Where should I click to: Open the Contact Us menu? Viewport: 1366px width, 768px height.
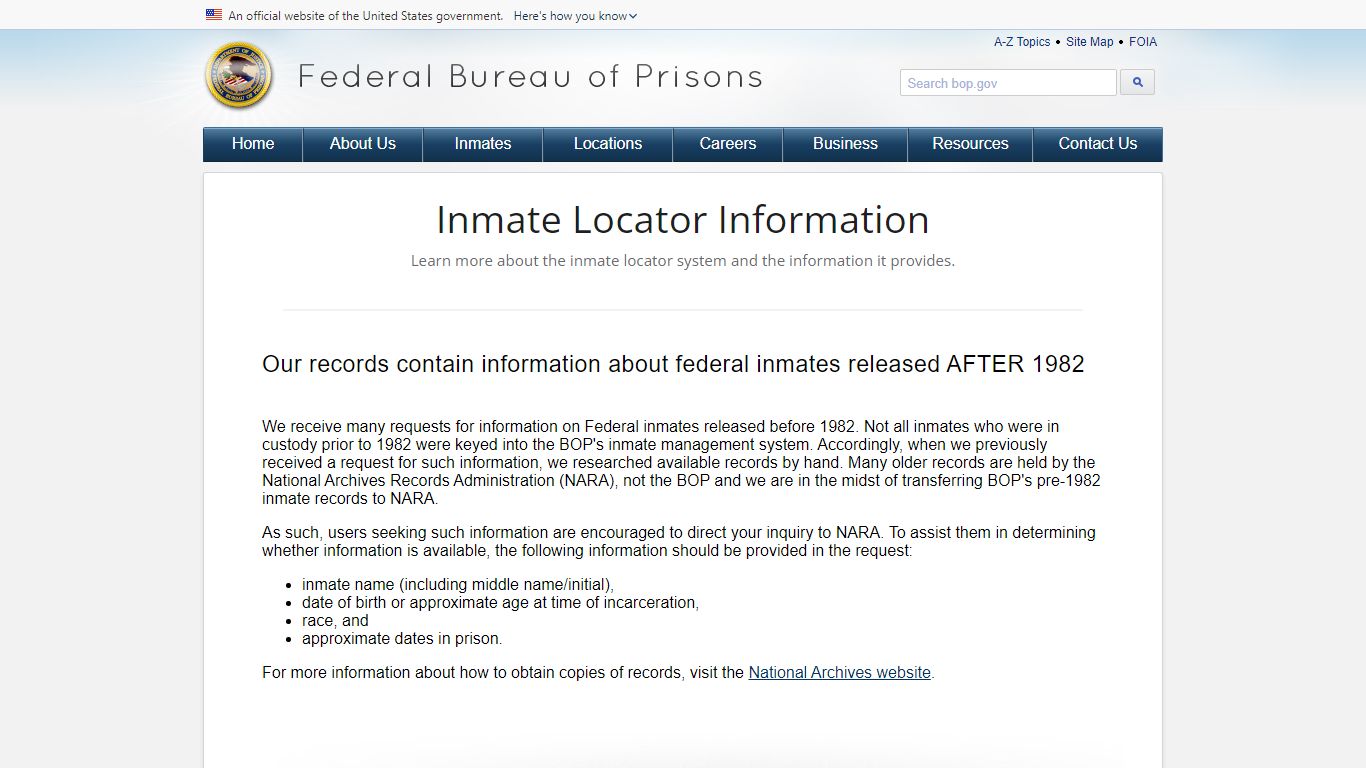click(1098, 144)
